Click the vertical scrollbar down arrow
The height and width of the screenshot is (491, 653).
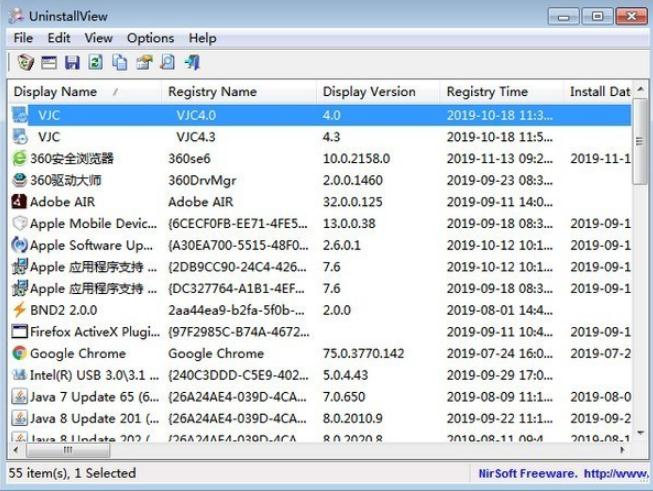(x=640, y=432)
